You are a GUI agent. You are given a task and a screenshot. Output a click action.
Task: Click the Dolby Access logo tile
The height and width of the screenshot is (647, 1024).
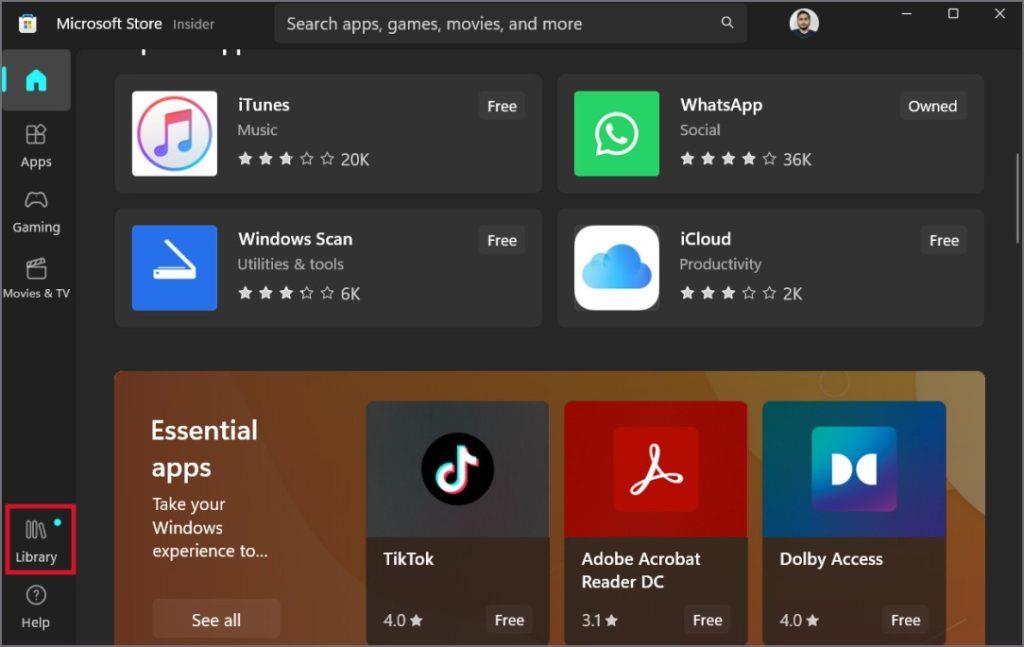point(854,469)
